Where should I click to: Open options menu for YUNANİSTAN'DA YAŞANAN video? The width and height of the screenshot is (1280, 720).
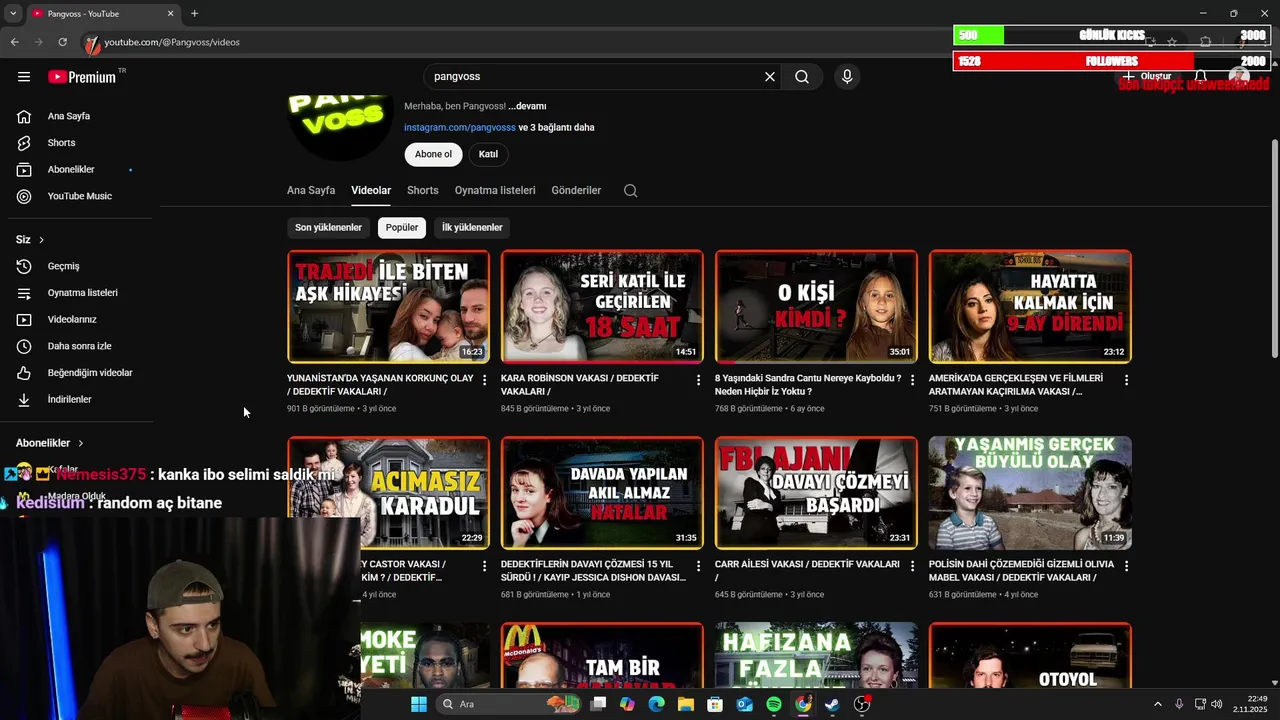485,380
